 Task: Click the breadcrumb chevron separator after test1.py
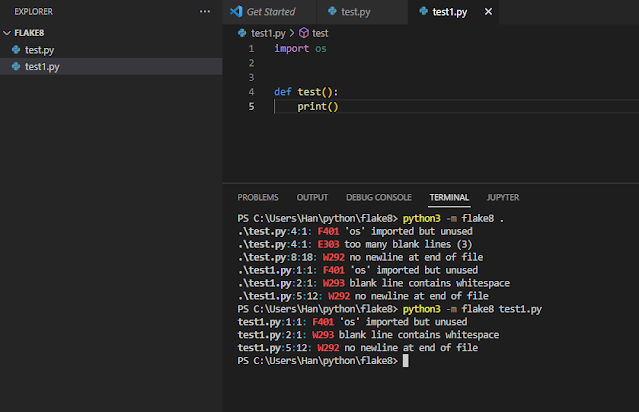(x=292, y=33)
